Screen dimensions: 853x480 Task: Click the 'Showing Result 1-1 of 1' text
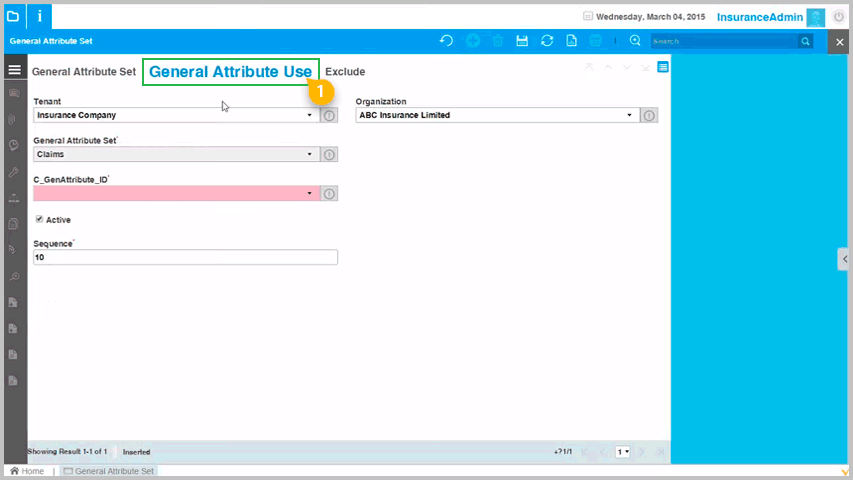[67, 452]
